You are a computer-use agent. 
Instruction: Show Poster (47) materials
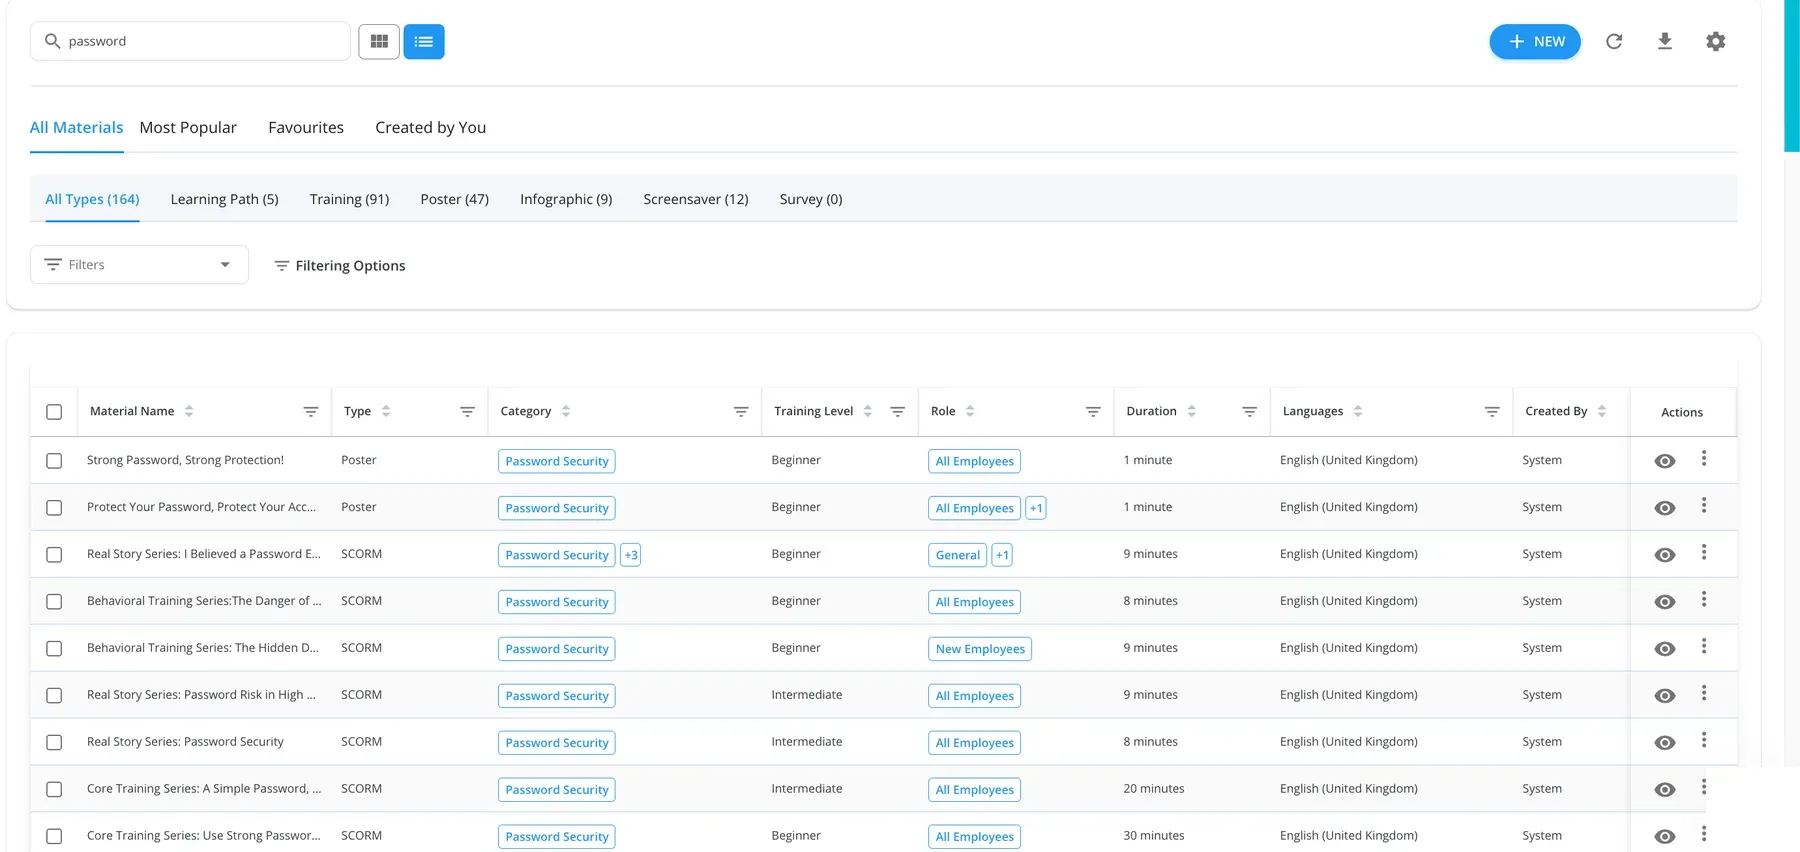coord(455,199)
